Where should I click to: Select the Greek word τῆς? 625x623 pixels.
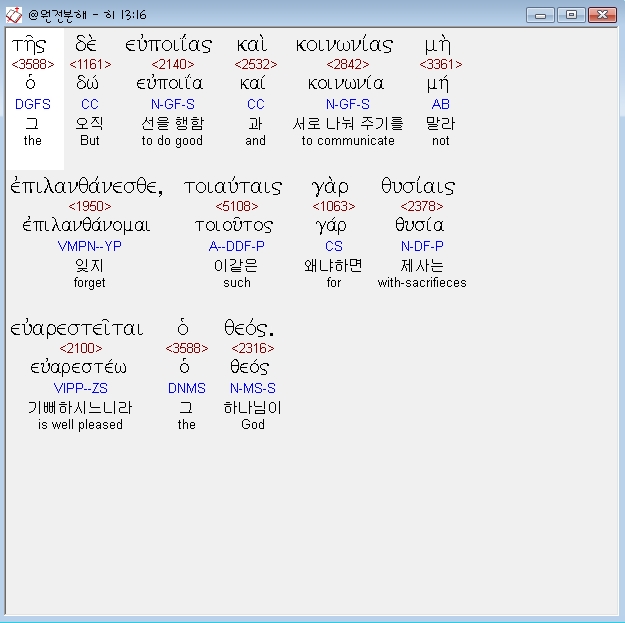29,45
